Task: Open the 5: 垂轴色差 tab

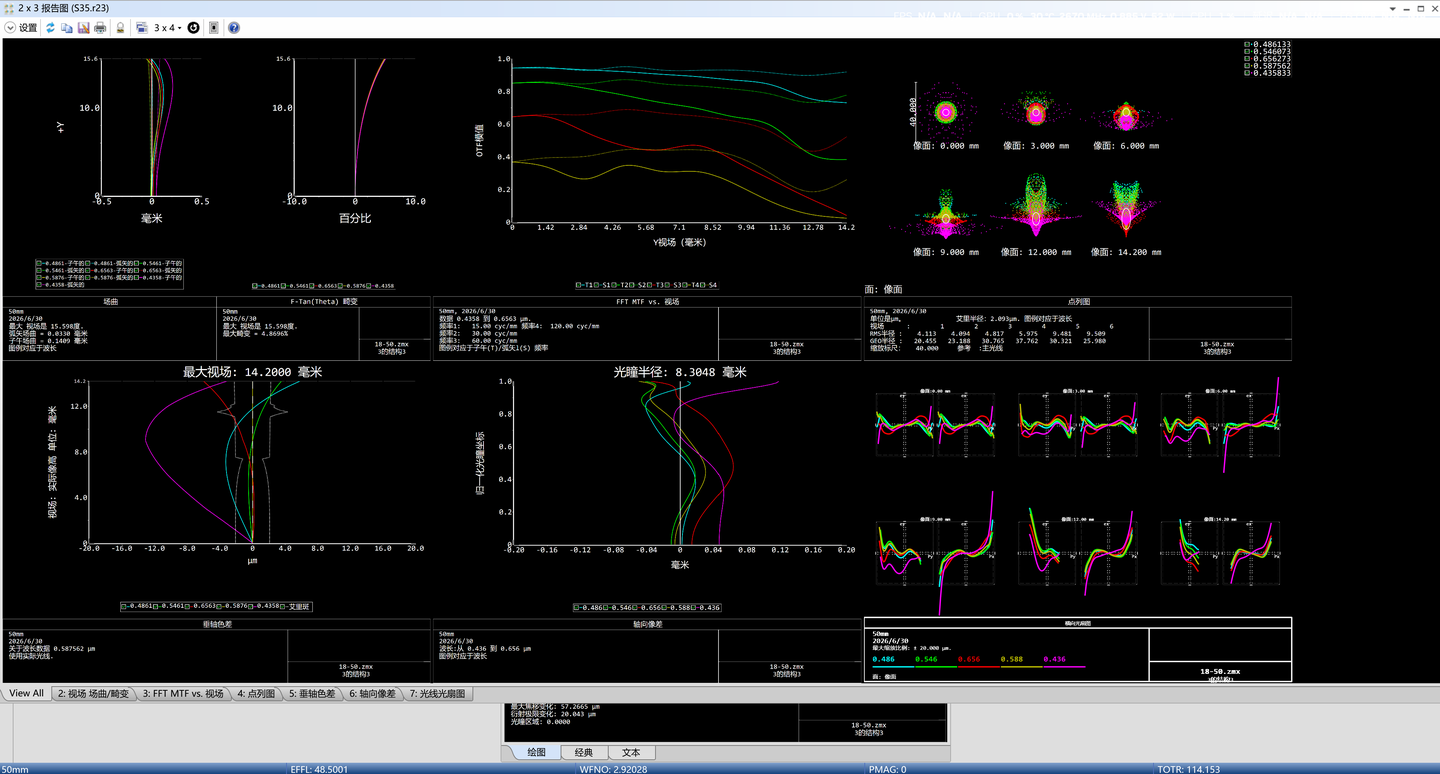Action: (x=312, y=693)
